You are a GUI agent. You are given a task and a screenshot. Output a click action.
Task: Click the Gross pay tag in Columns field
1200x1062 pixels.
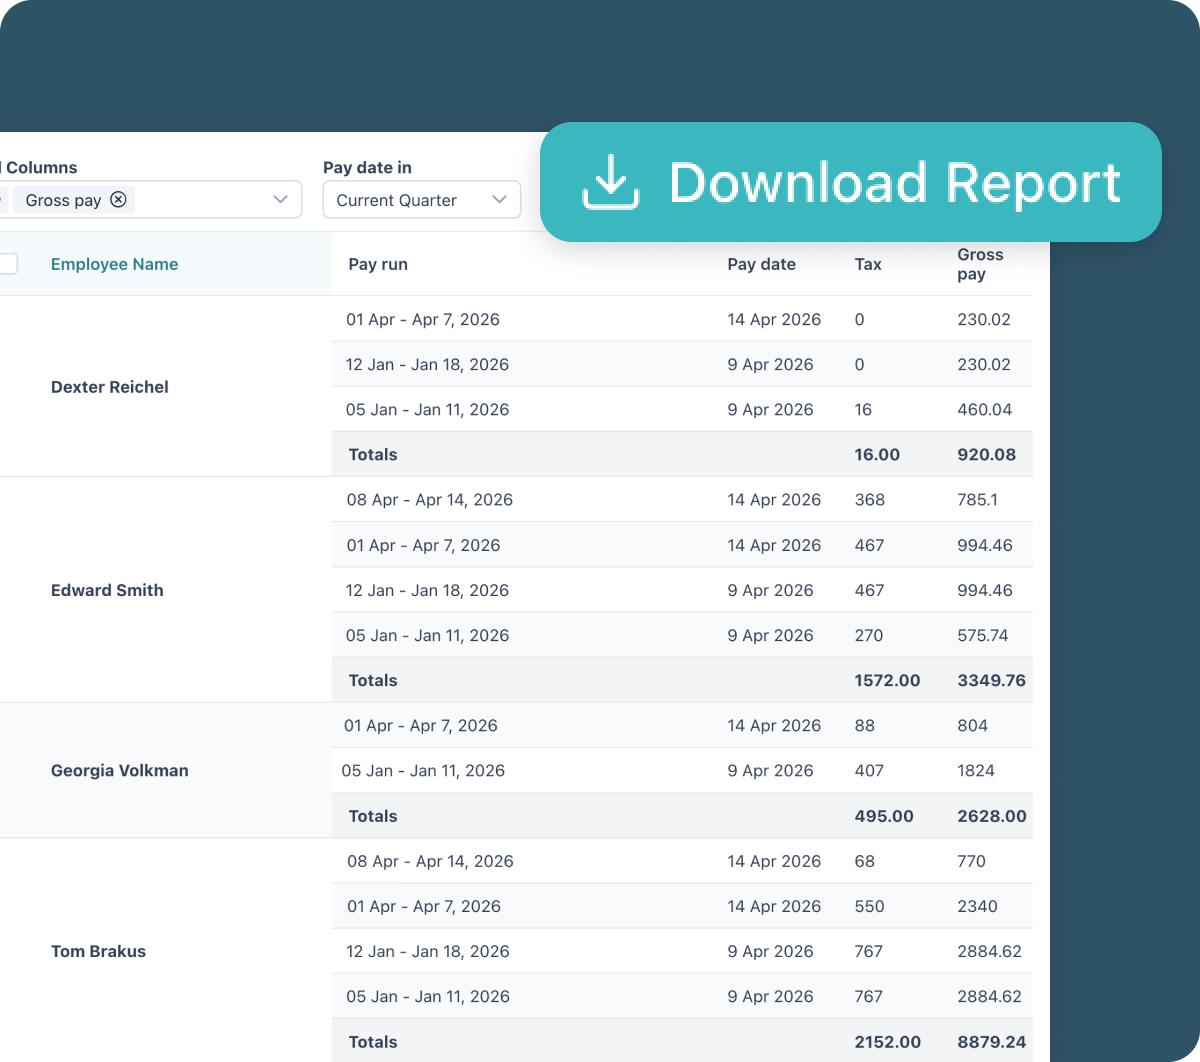tap(63, 200)
